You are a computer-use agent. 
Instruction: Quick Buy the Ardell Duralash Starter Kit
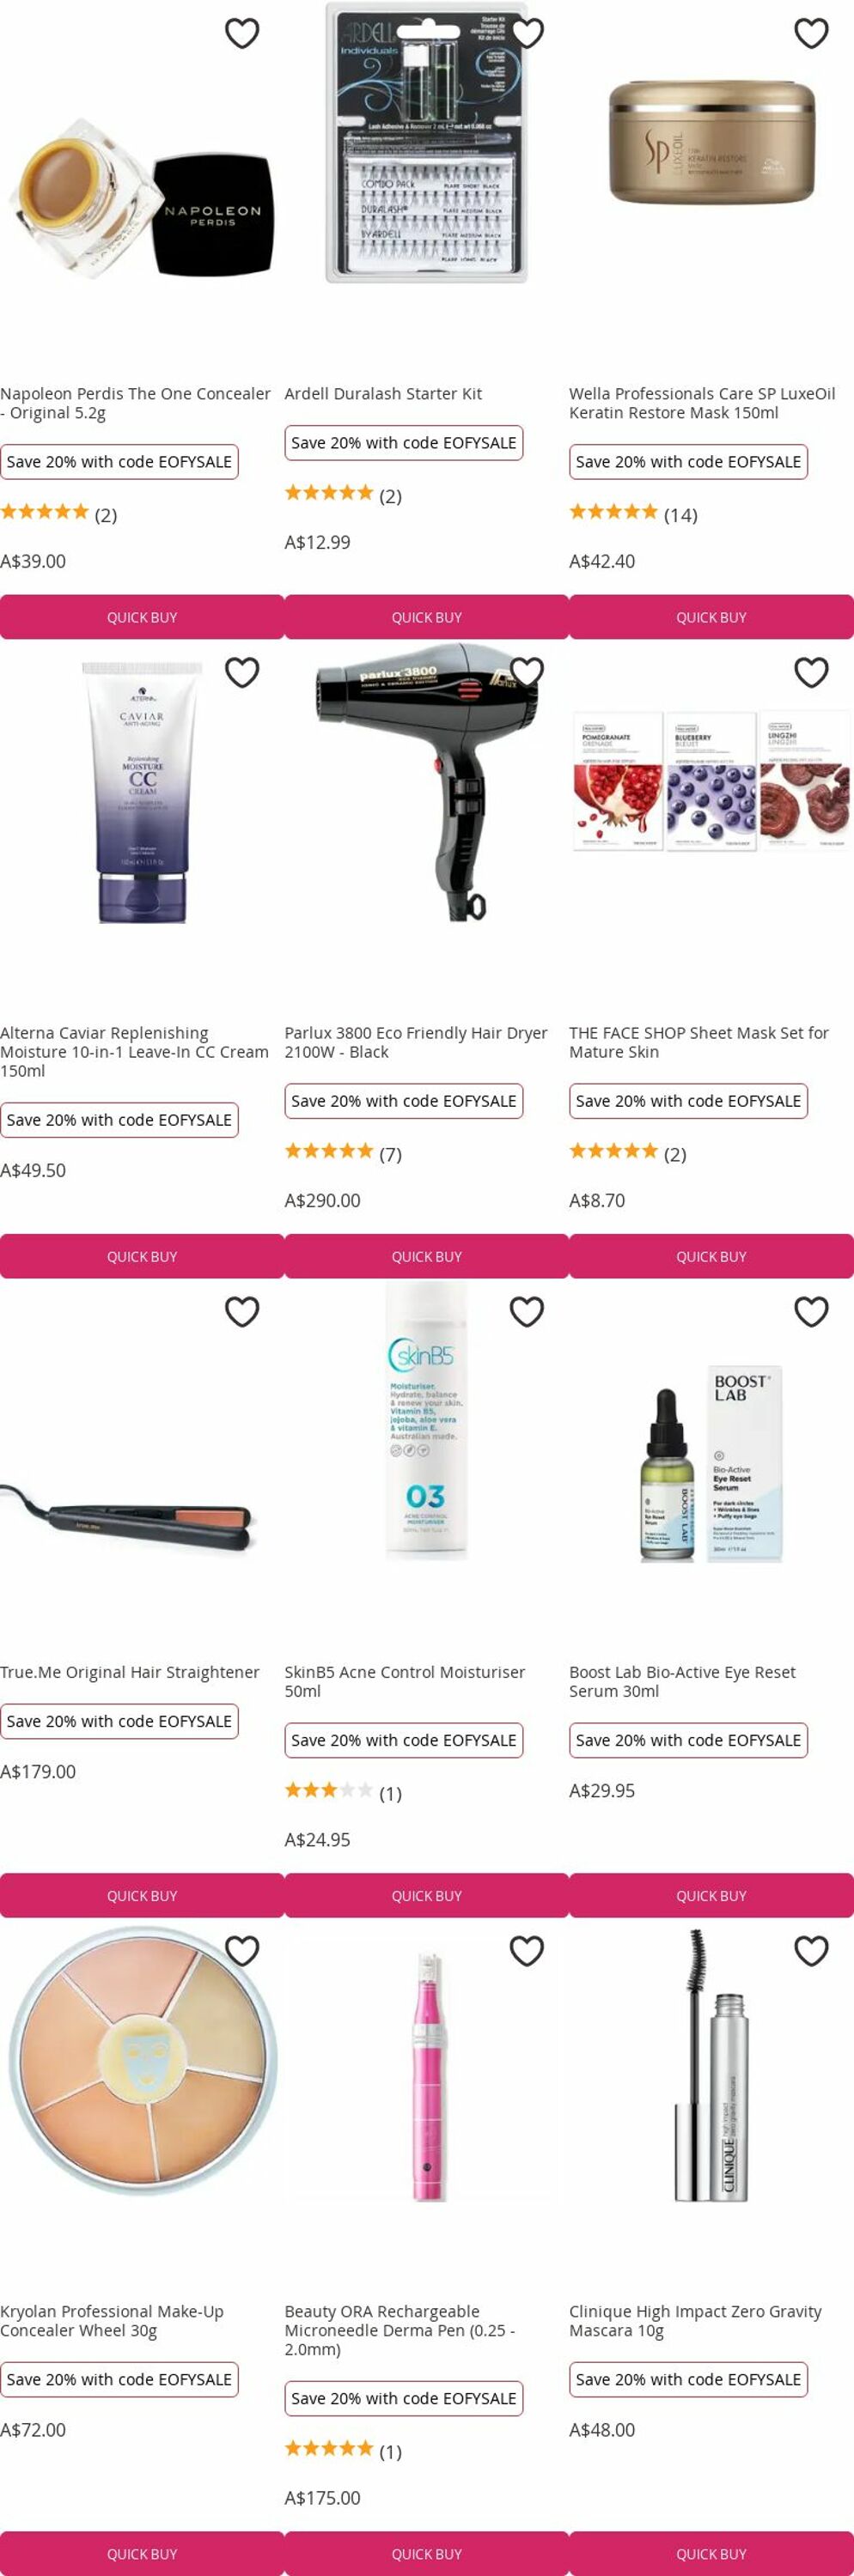(427, 617)
